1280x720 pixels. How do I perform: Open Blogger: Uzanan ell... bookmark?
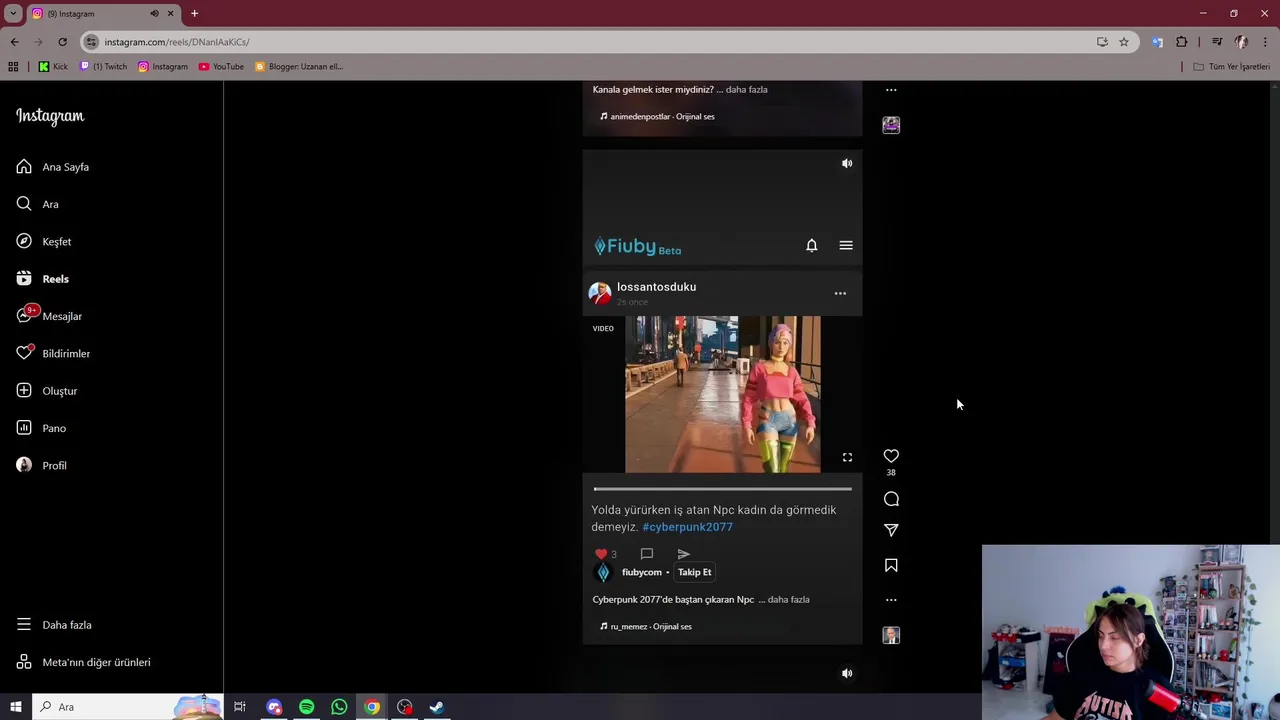(299, 66)
